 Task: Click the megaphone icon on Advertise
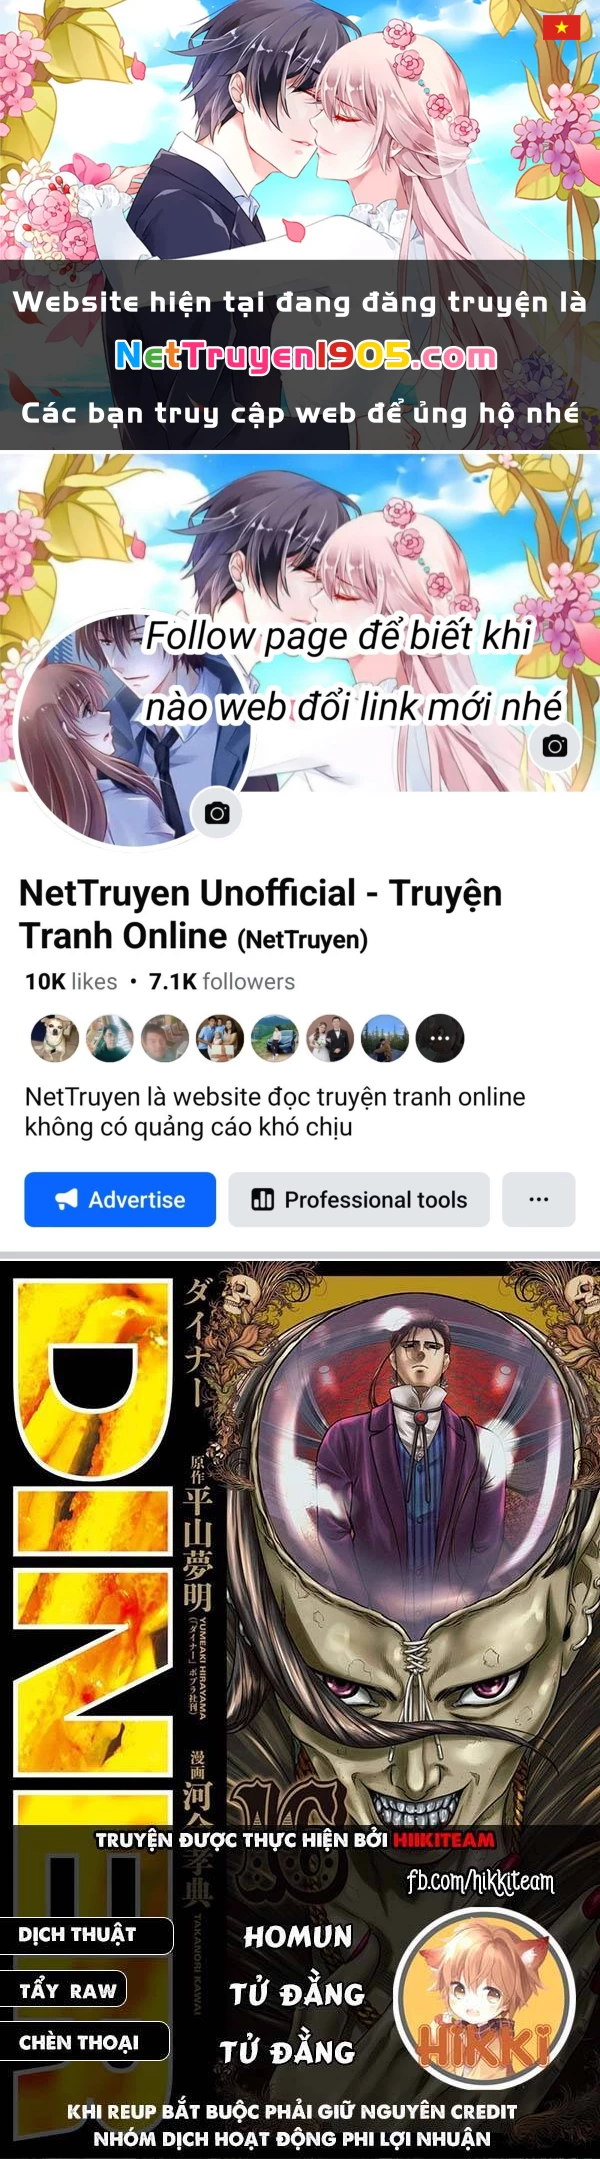66,1199
